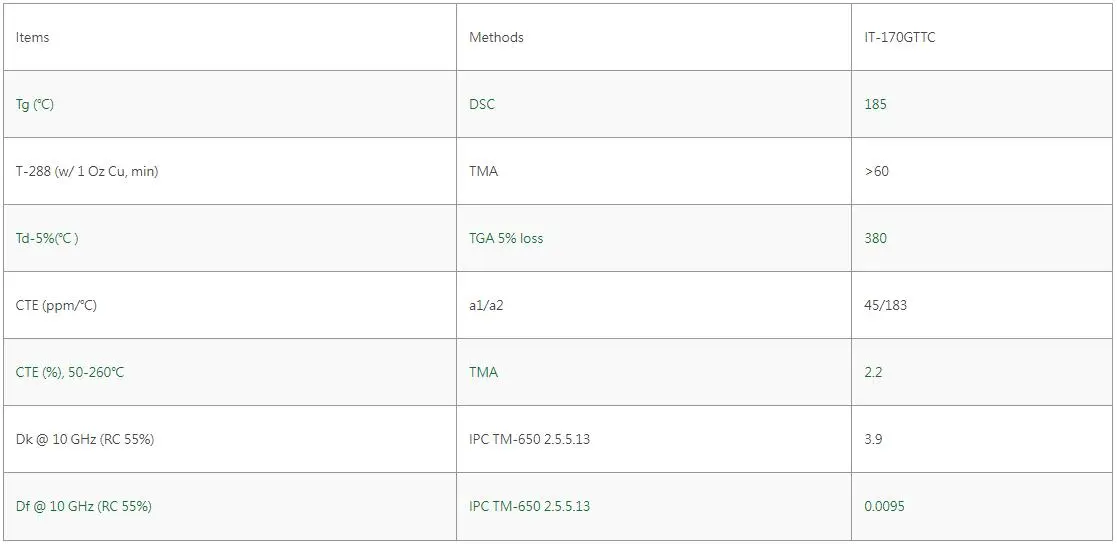Click the "TGA 5% loss" method text
Image resolution: width=1117 pixels, height=544 pixels.
(x=506, y=238)
